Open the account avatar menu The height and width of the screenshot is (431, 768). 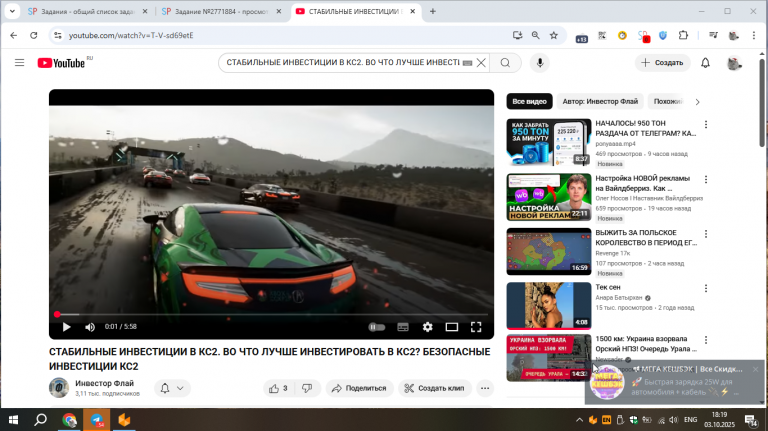(734, 63)
